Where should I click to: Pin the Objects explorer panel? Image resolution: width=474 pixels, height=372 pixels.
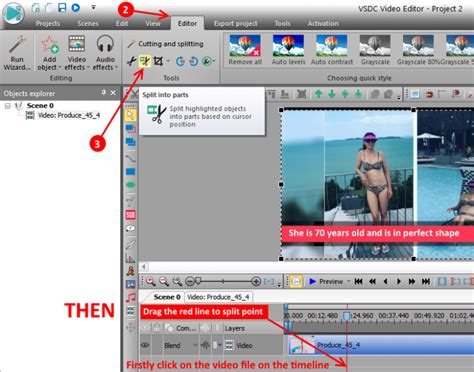point(104,92)
